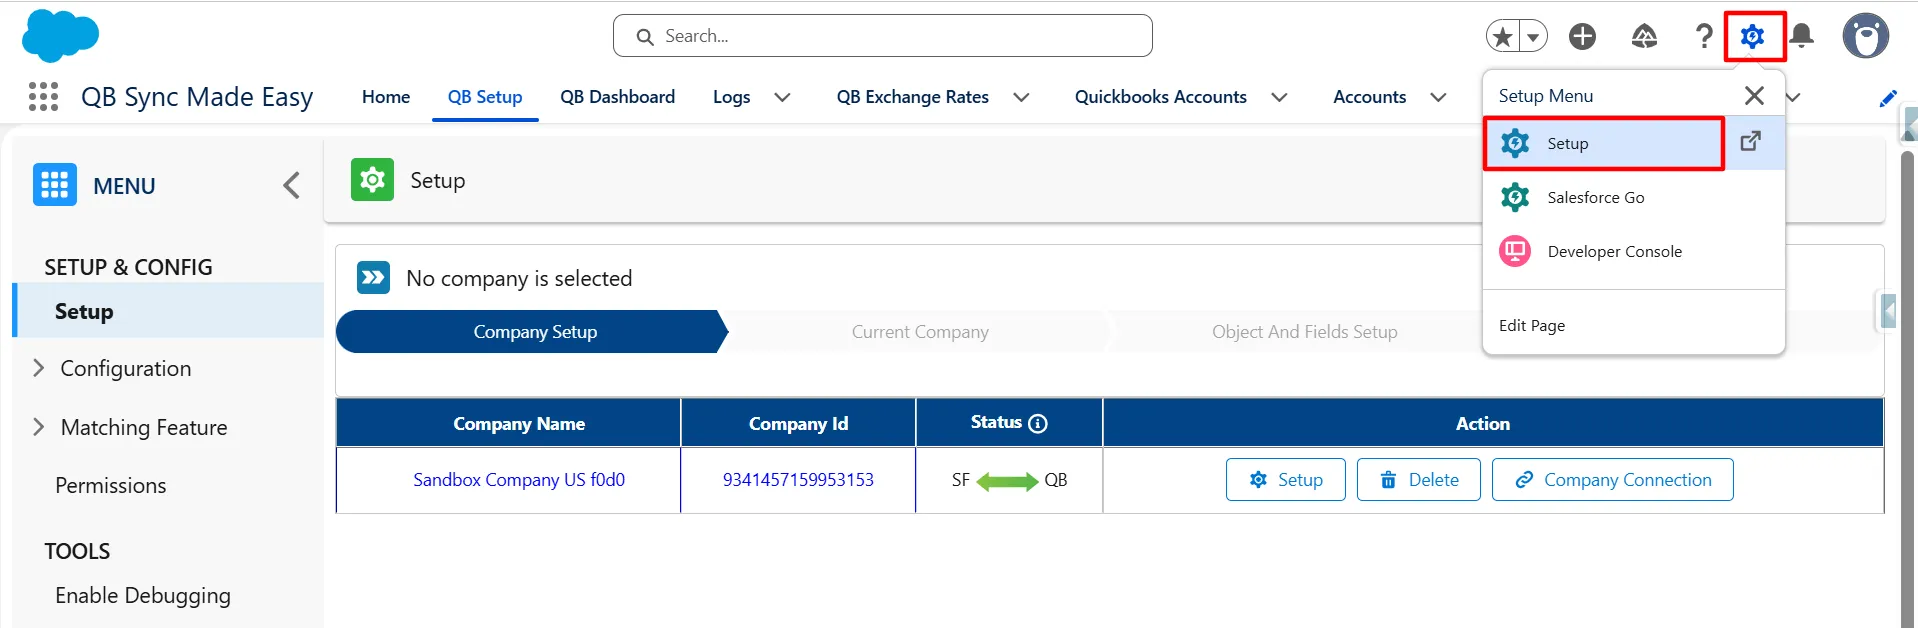Click the Setup button in Action column
Image resolution: width=1918 pixels, height=628 pixels.
point(1285,480)
